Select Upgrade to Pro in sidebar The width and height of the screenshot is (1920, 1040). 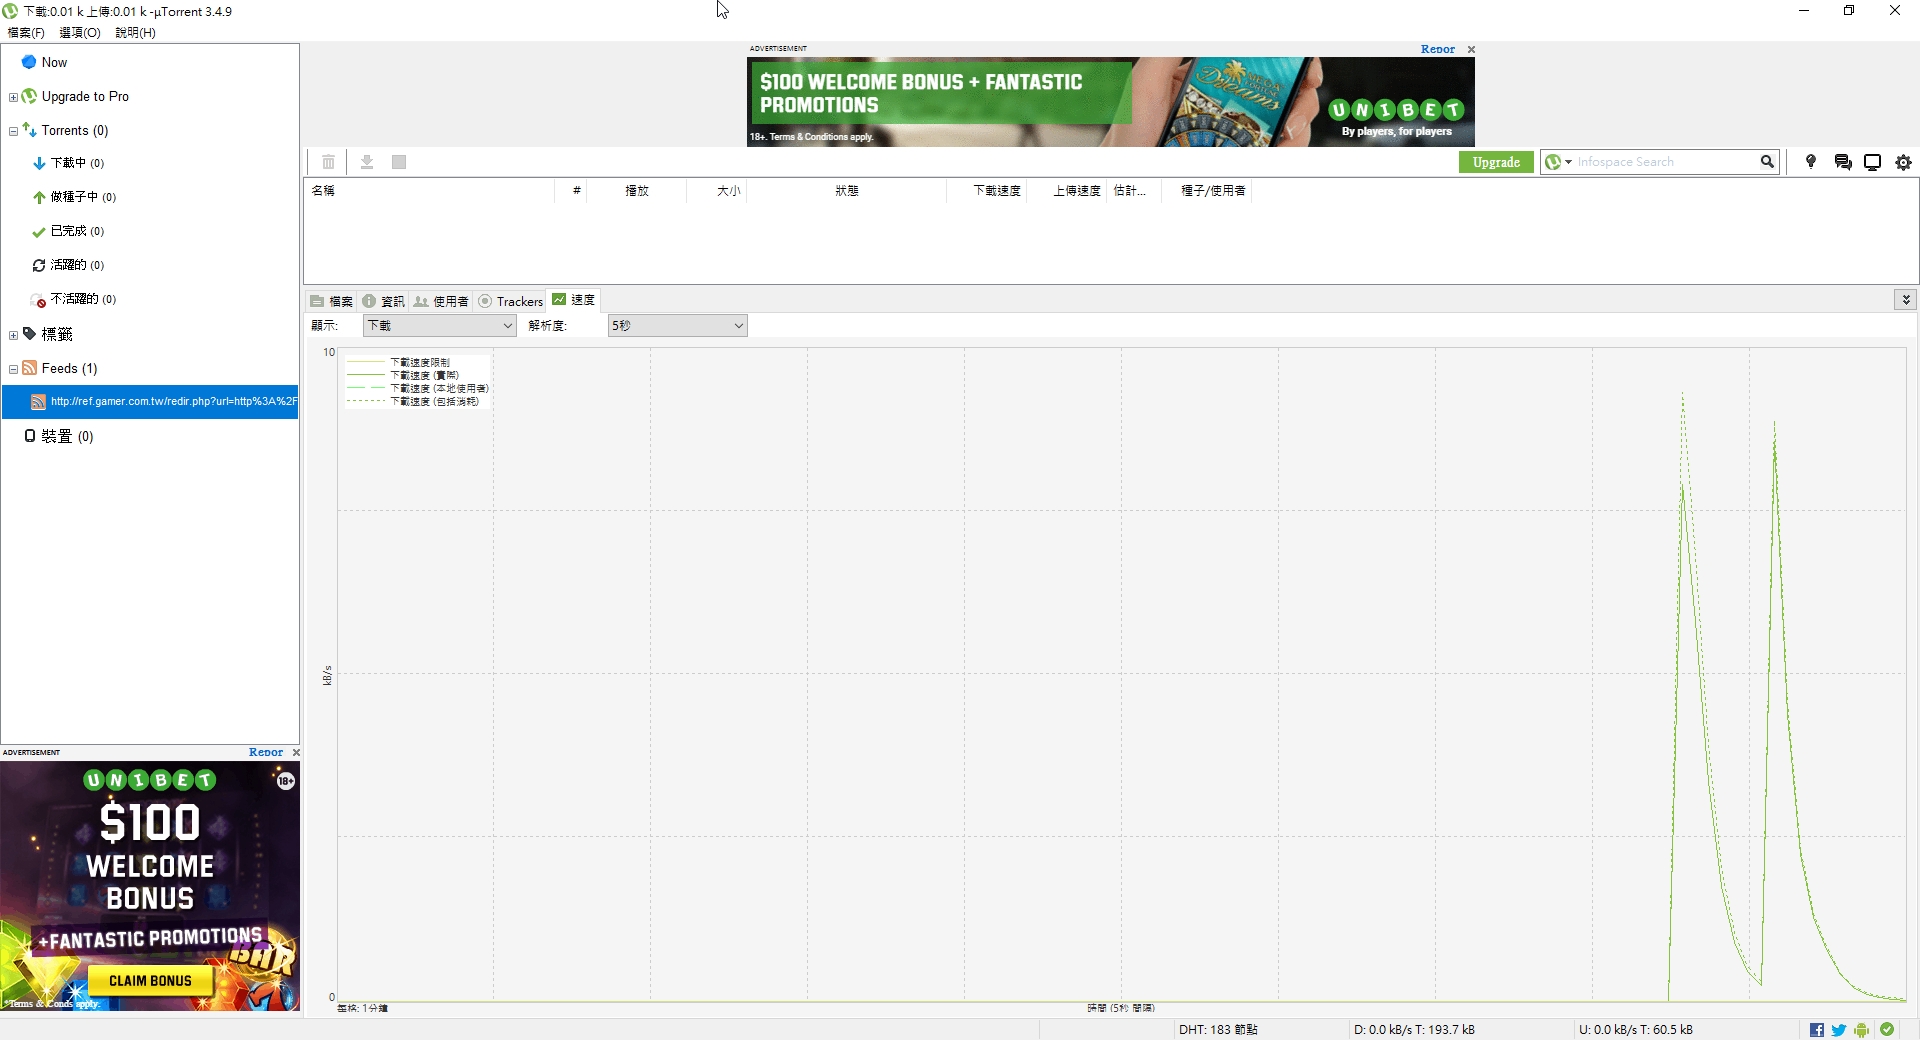pyautogui.click(x=85, y=96)
